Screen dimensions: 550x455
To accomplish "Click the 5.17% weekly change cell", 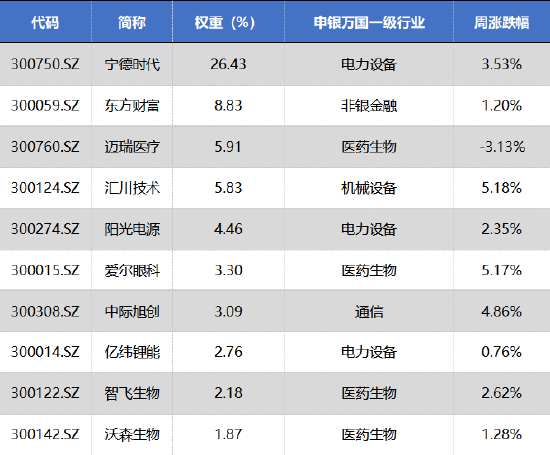I will 502,270.
